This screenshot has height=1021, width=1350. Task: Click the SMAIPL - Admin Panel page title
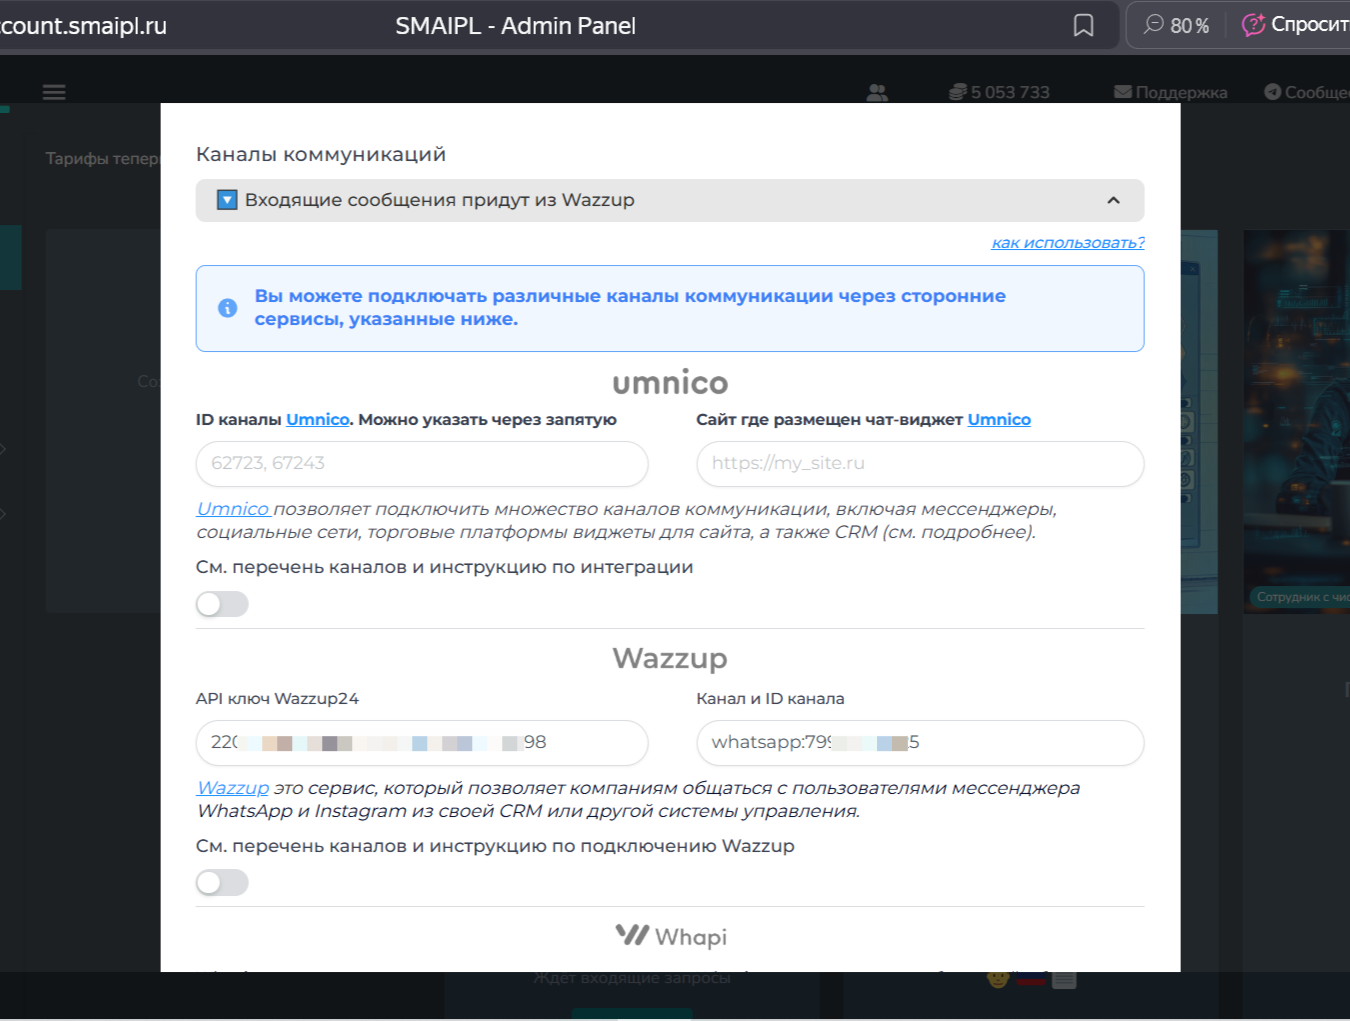point(515,26)
